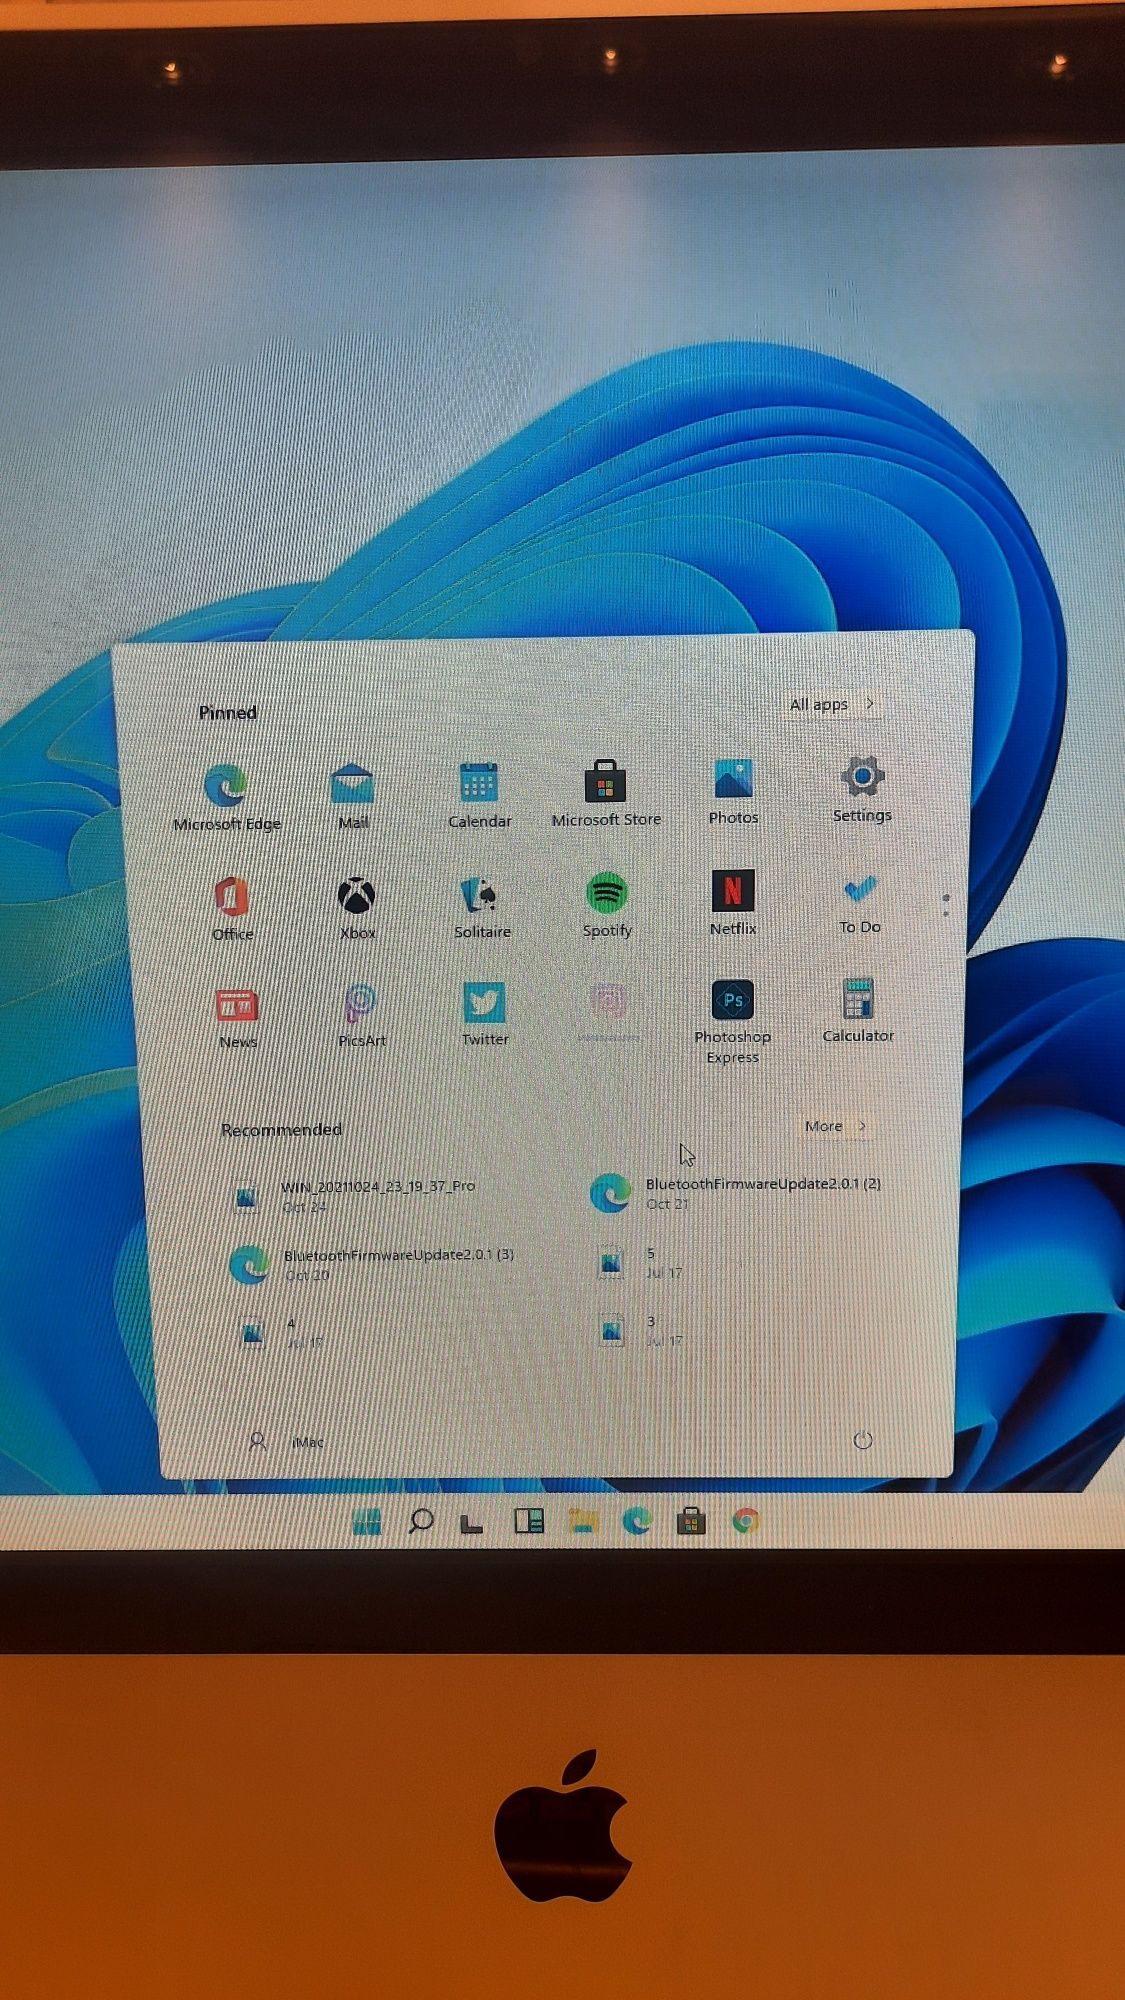
Task: Open BluetoothFirmwareUpdate2.0.1 (2) recommended item
Action: coord(735,1193)
